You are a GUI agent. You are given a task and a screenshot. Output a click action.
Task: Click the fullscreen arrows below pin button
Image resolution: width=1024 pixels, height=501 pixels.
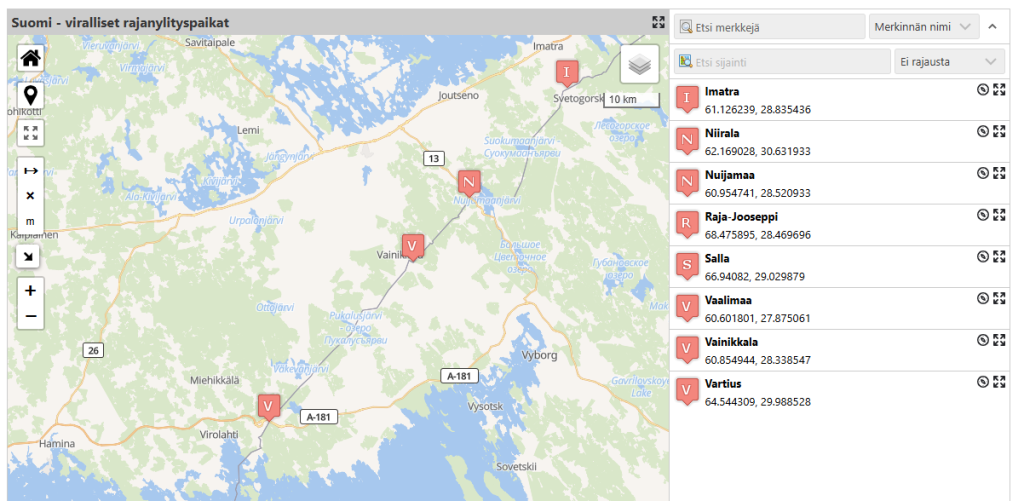30,133
